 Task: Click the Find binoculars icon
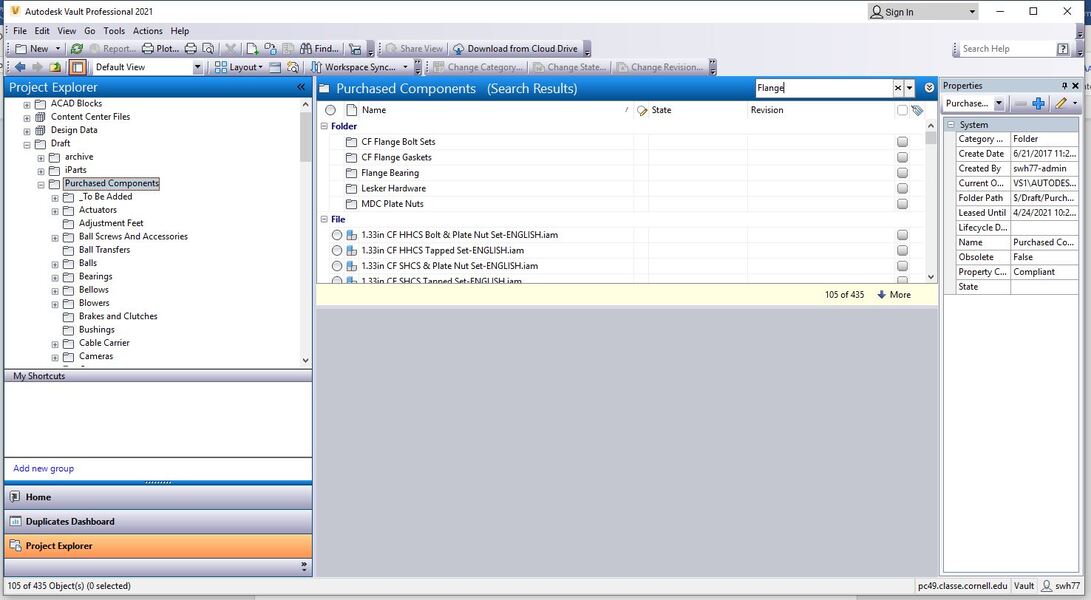click(306, 49)
